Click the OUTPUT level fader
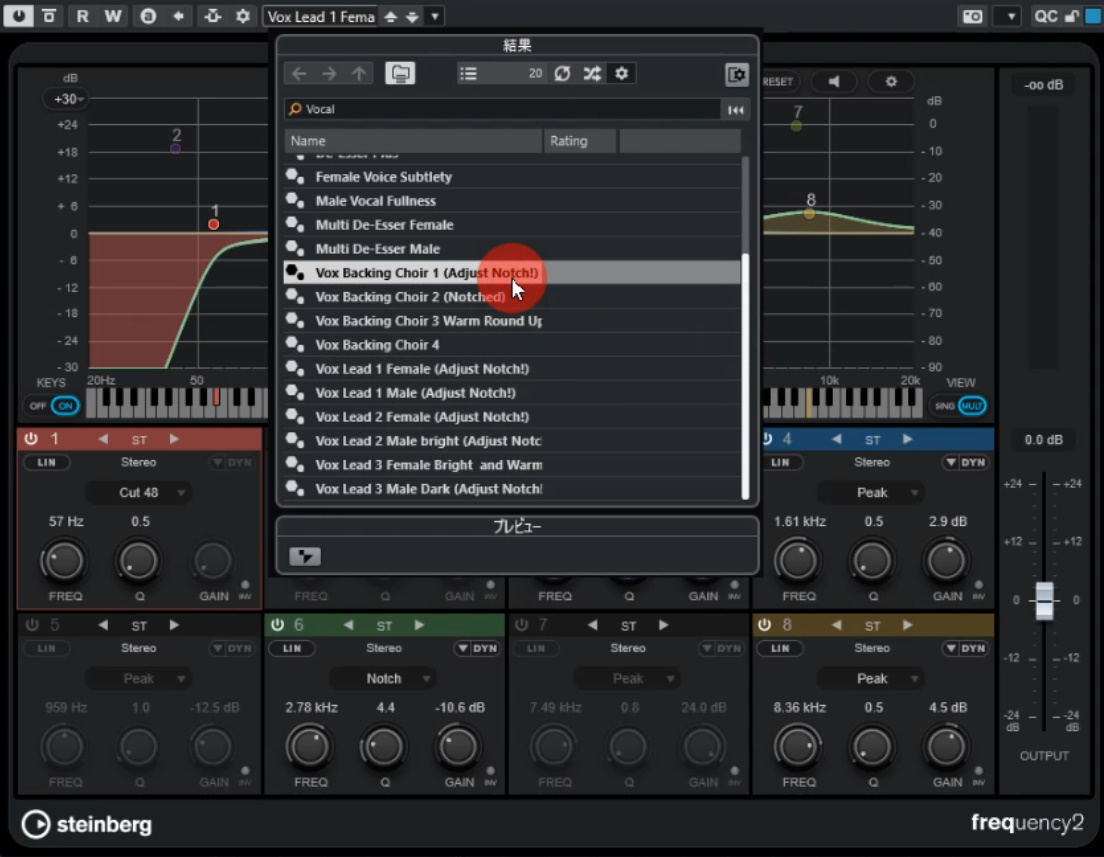 pyautogui.click(x=1043, y=600)
